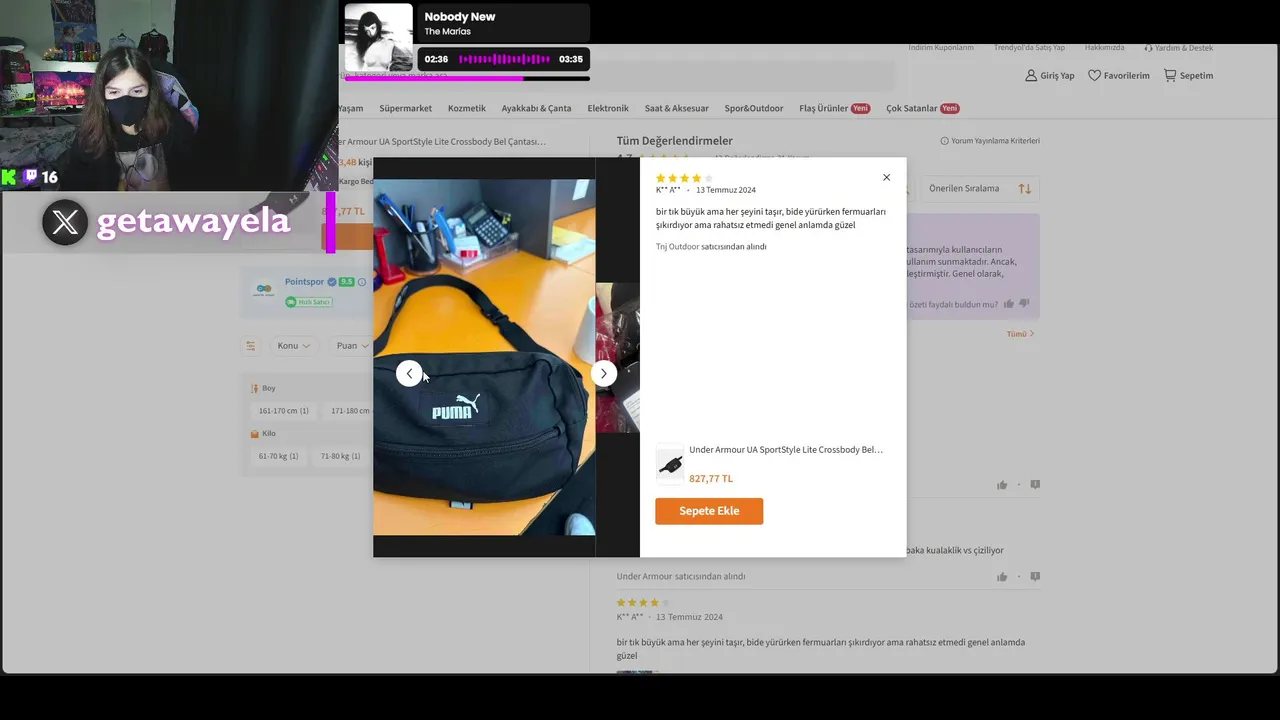Image resolution: width=1280 pixels, height=720 pixels.
Task: Thumbs up the review above the kualaklik review
Action: pyautogui.click(x=1002, y=485)
